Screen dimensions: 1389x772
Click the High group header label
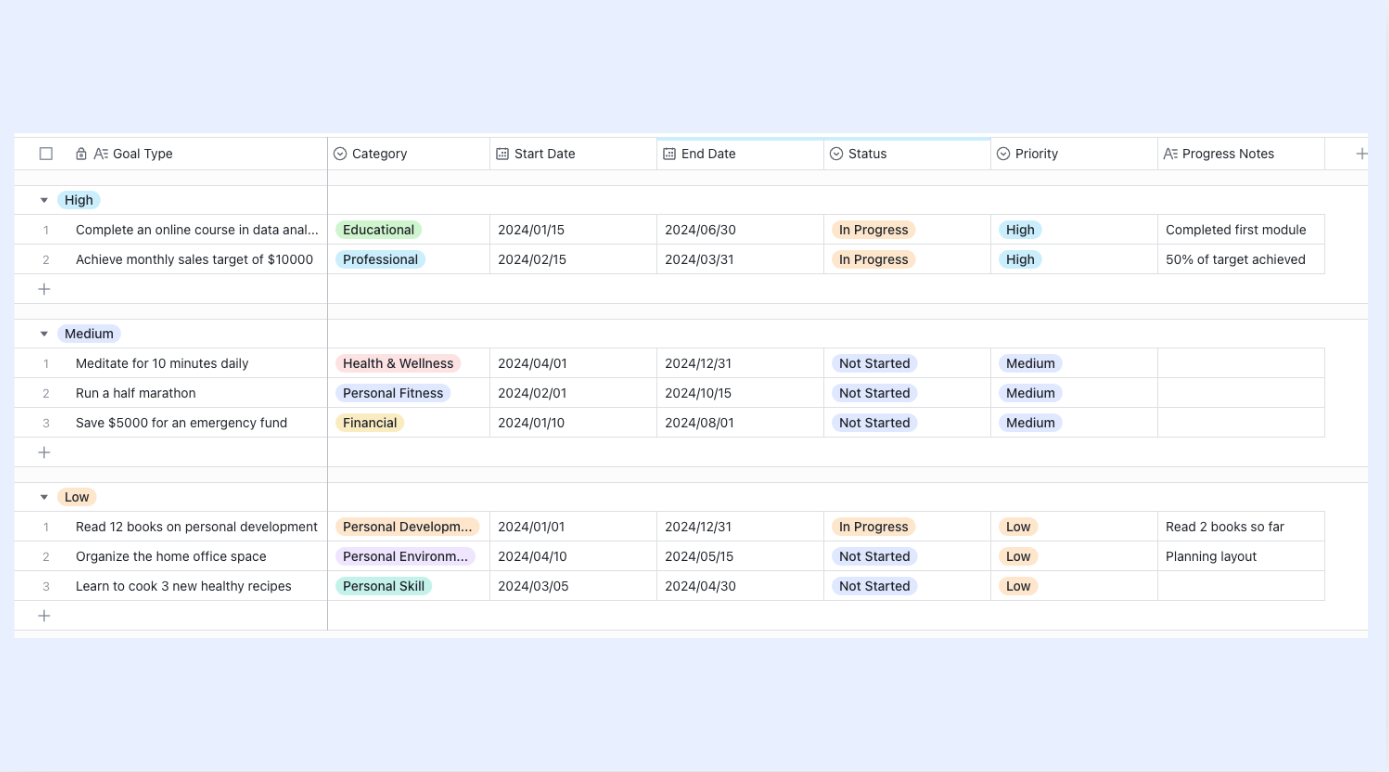click(x=79, y=200)
